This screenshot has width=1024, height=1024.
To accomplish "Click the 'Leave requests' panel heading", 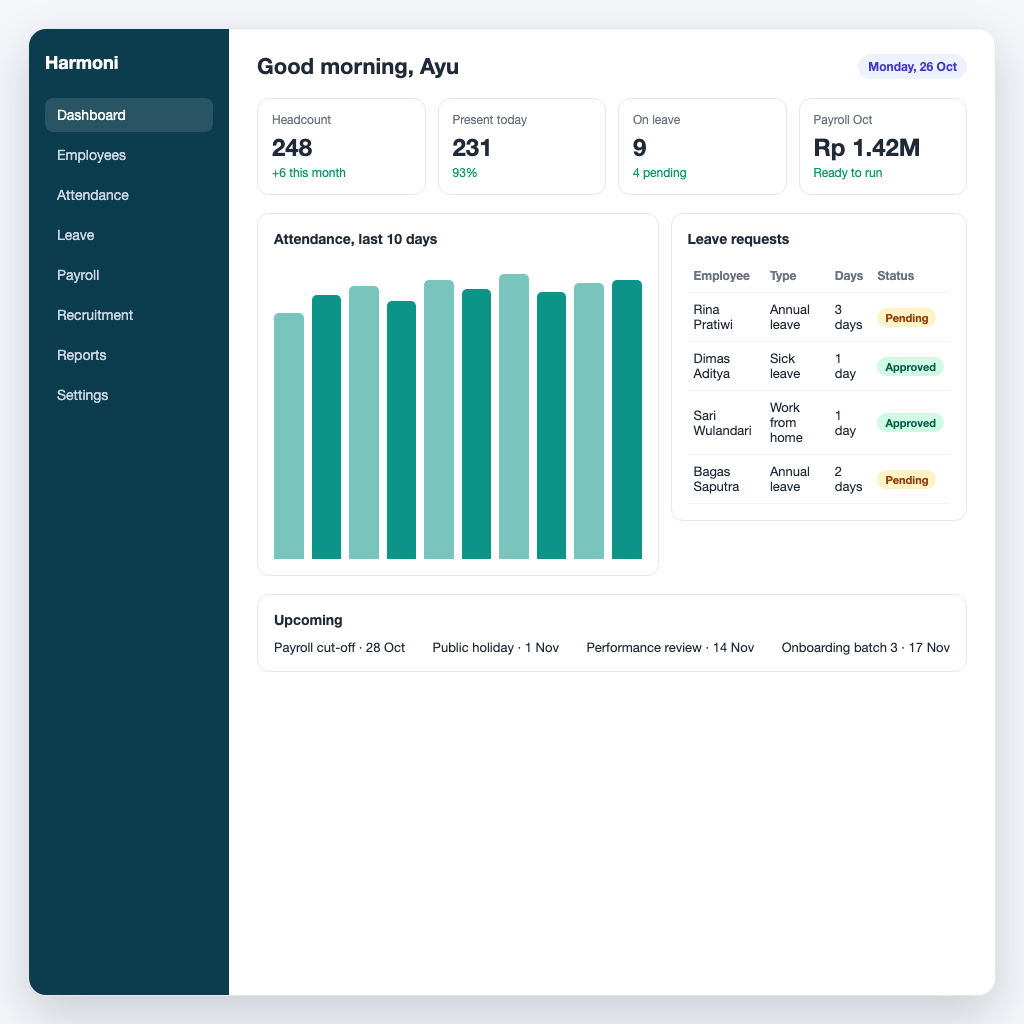I will (738, 239).
